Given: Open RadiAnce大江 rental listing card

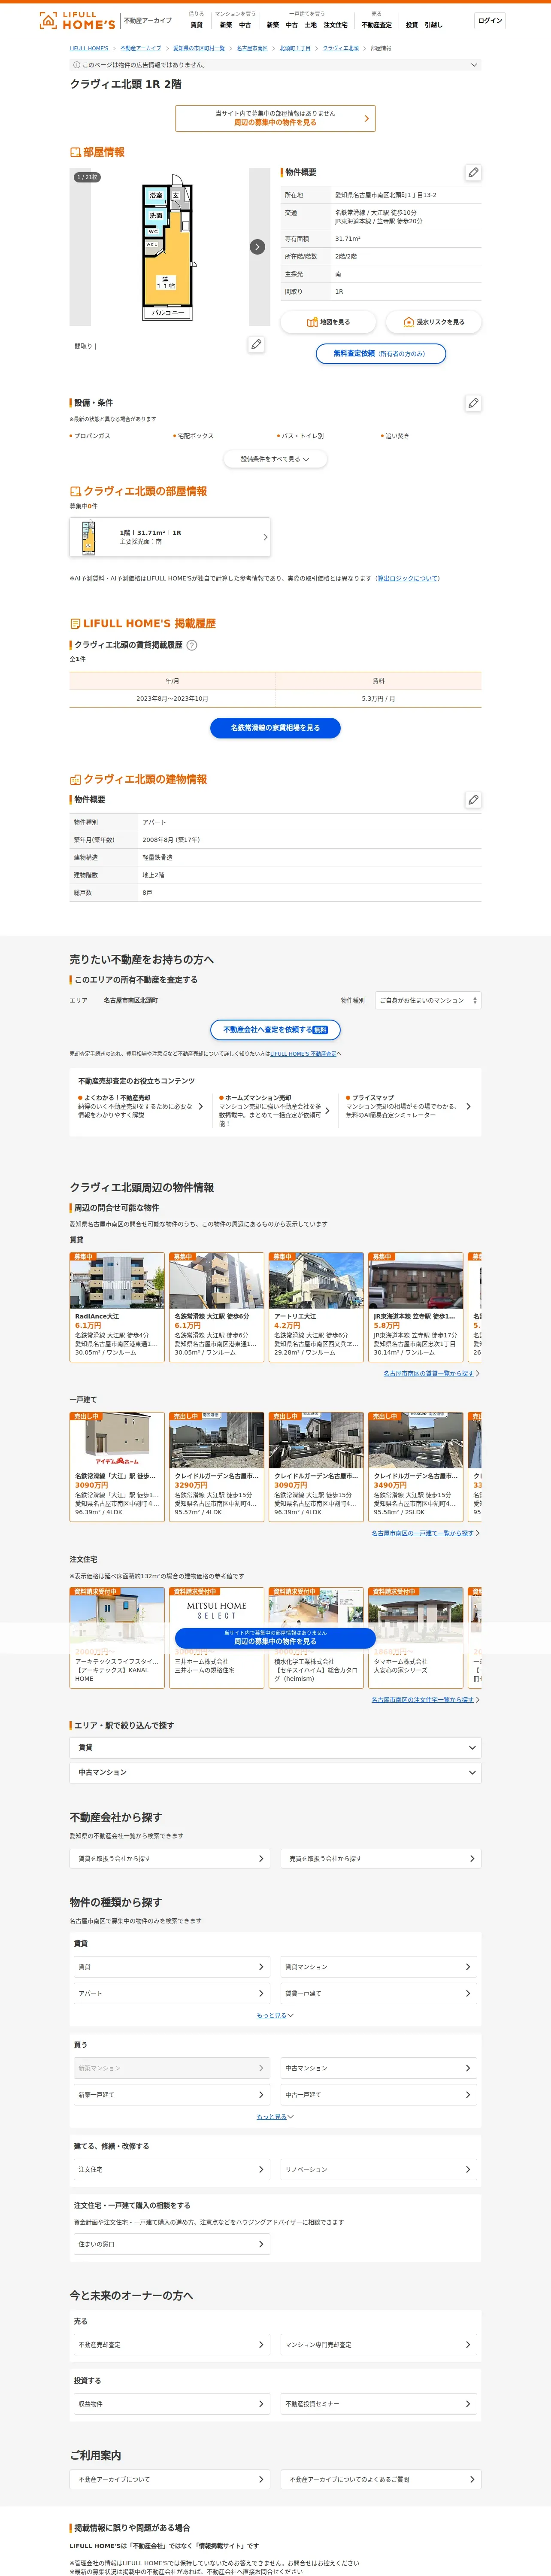Looking at the screenshot, I should point(117,1306).
